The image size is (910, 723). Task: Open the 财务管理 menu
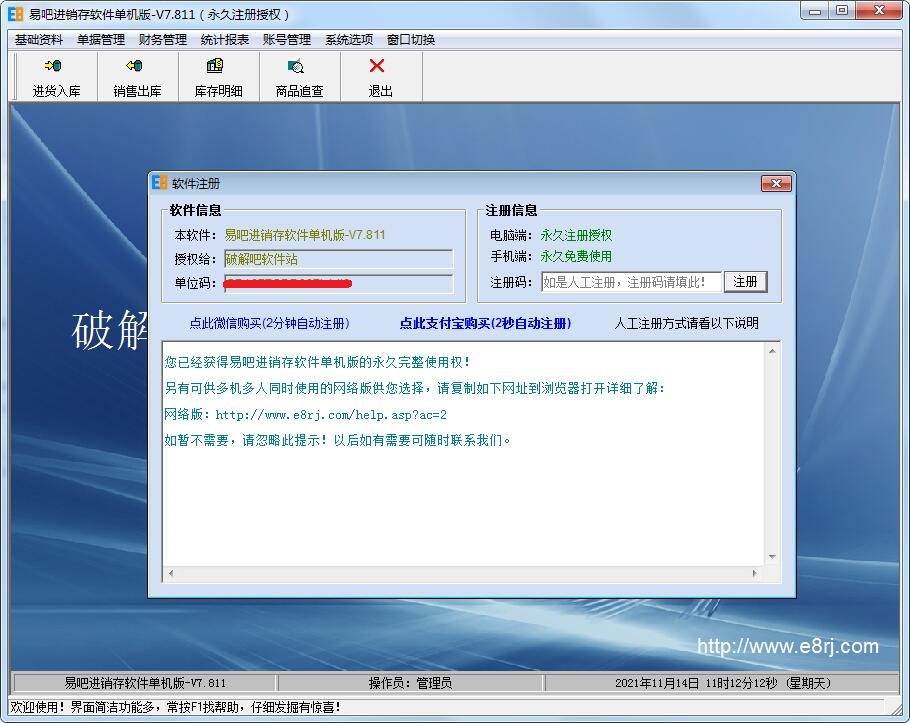click(x=162, y=39)
